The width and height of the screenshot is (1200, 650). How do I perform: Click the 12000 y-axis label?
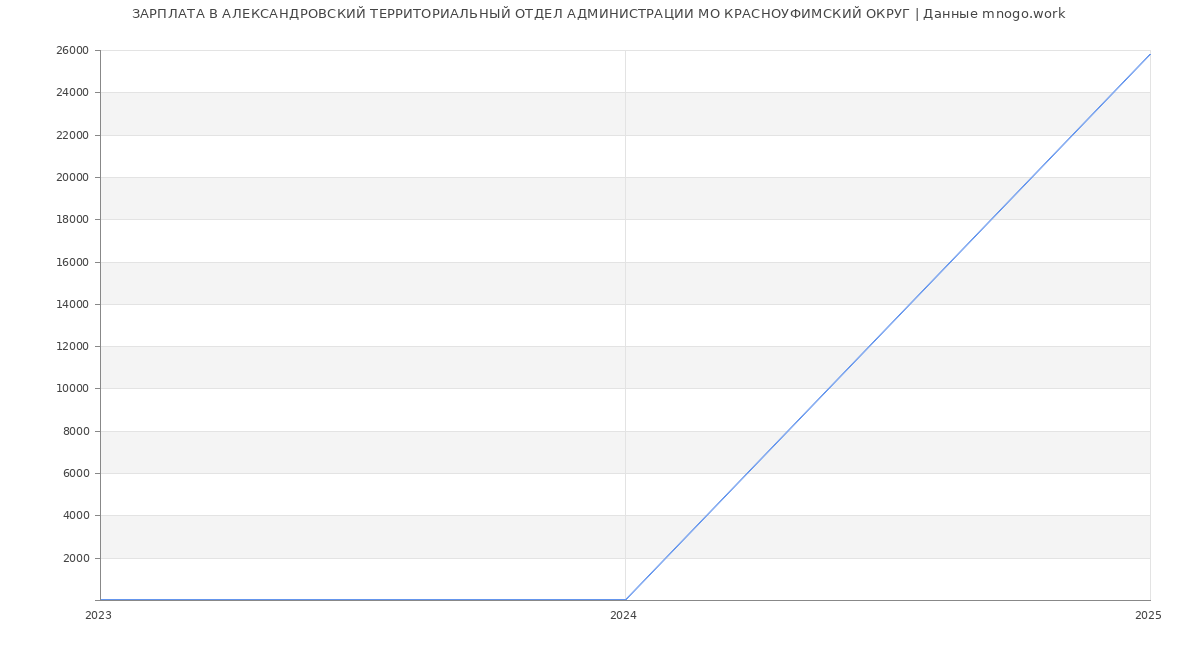point(72,347)
